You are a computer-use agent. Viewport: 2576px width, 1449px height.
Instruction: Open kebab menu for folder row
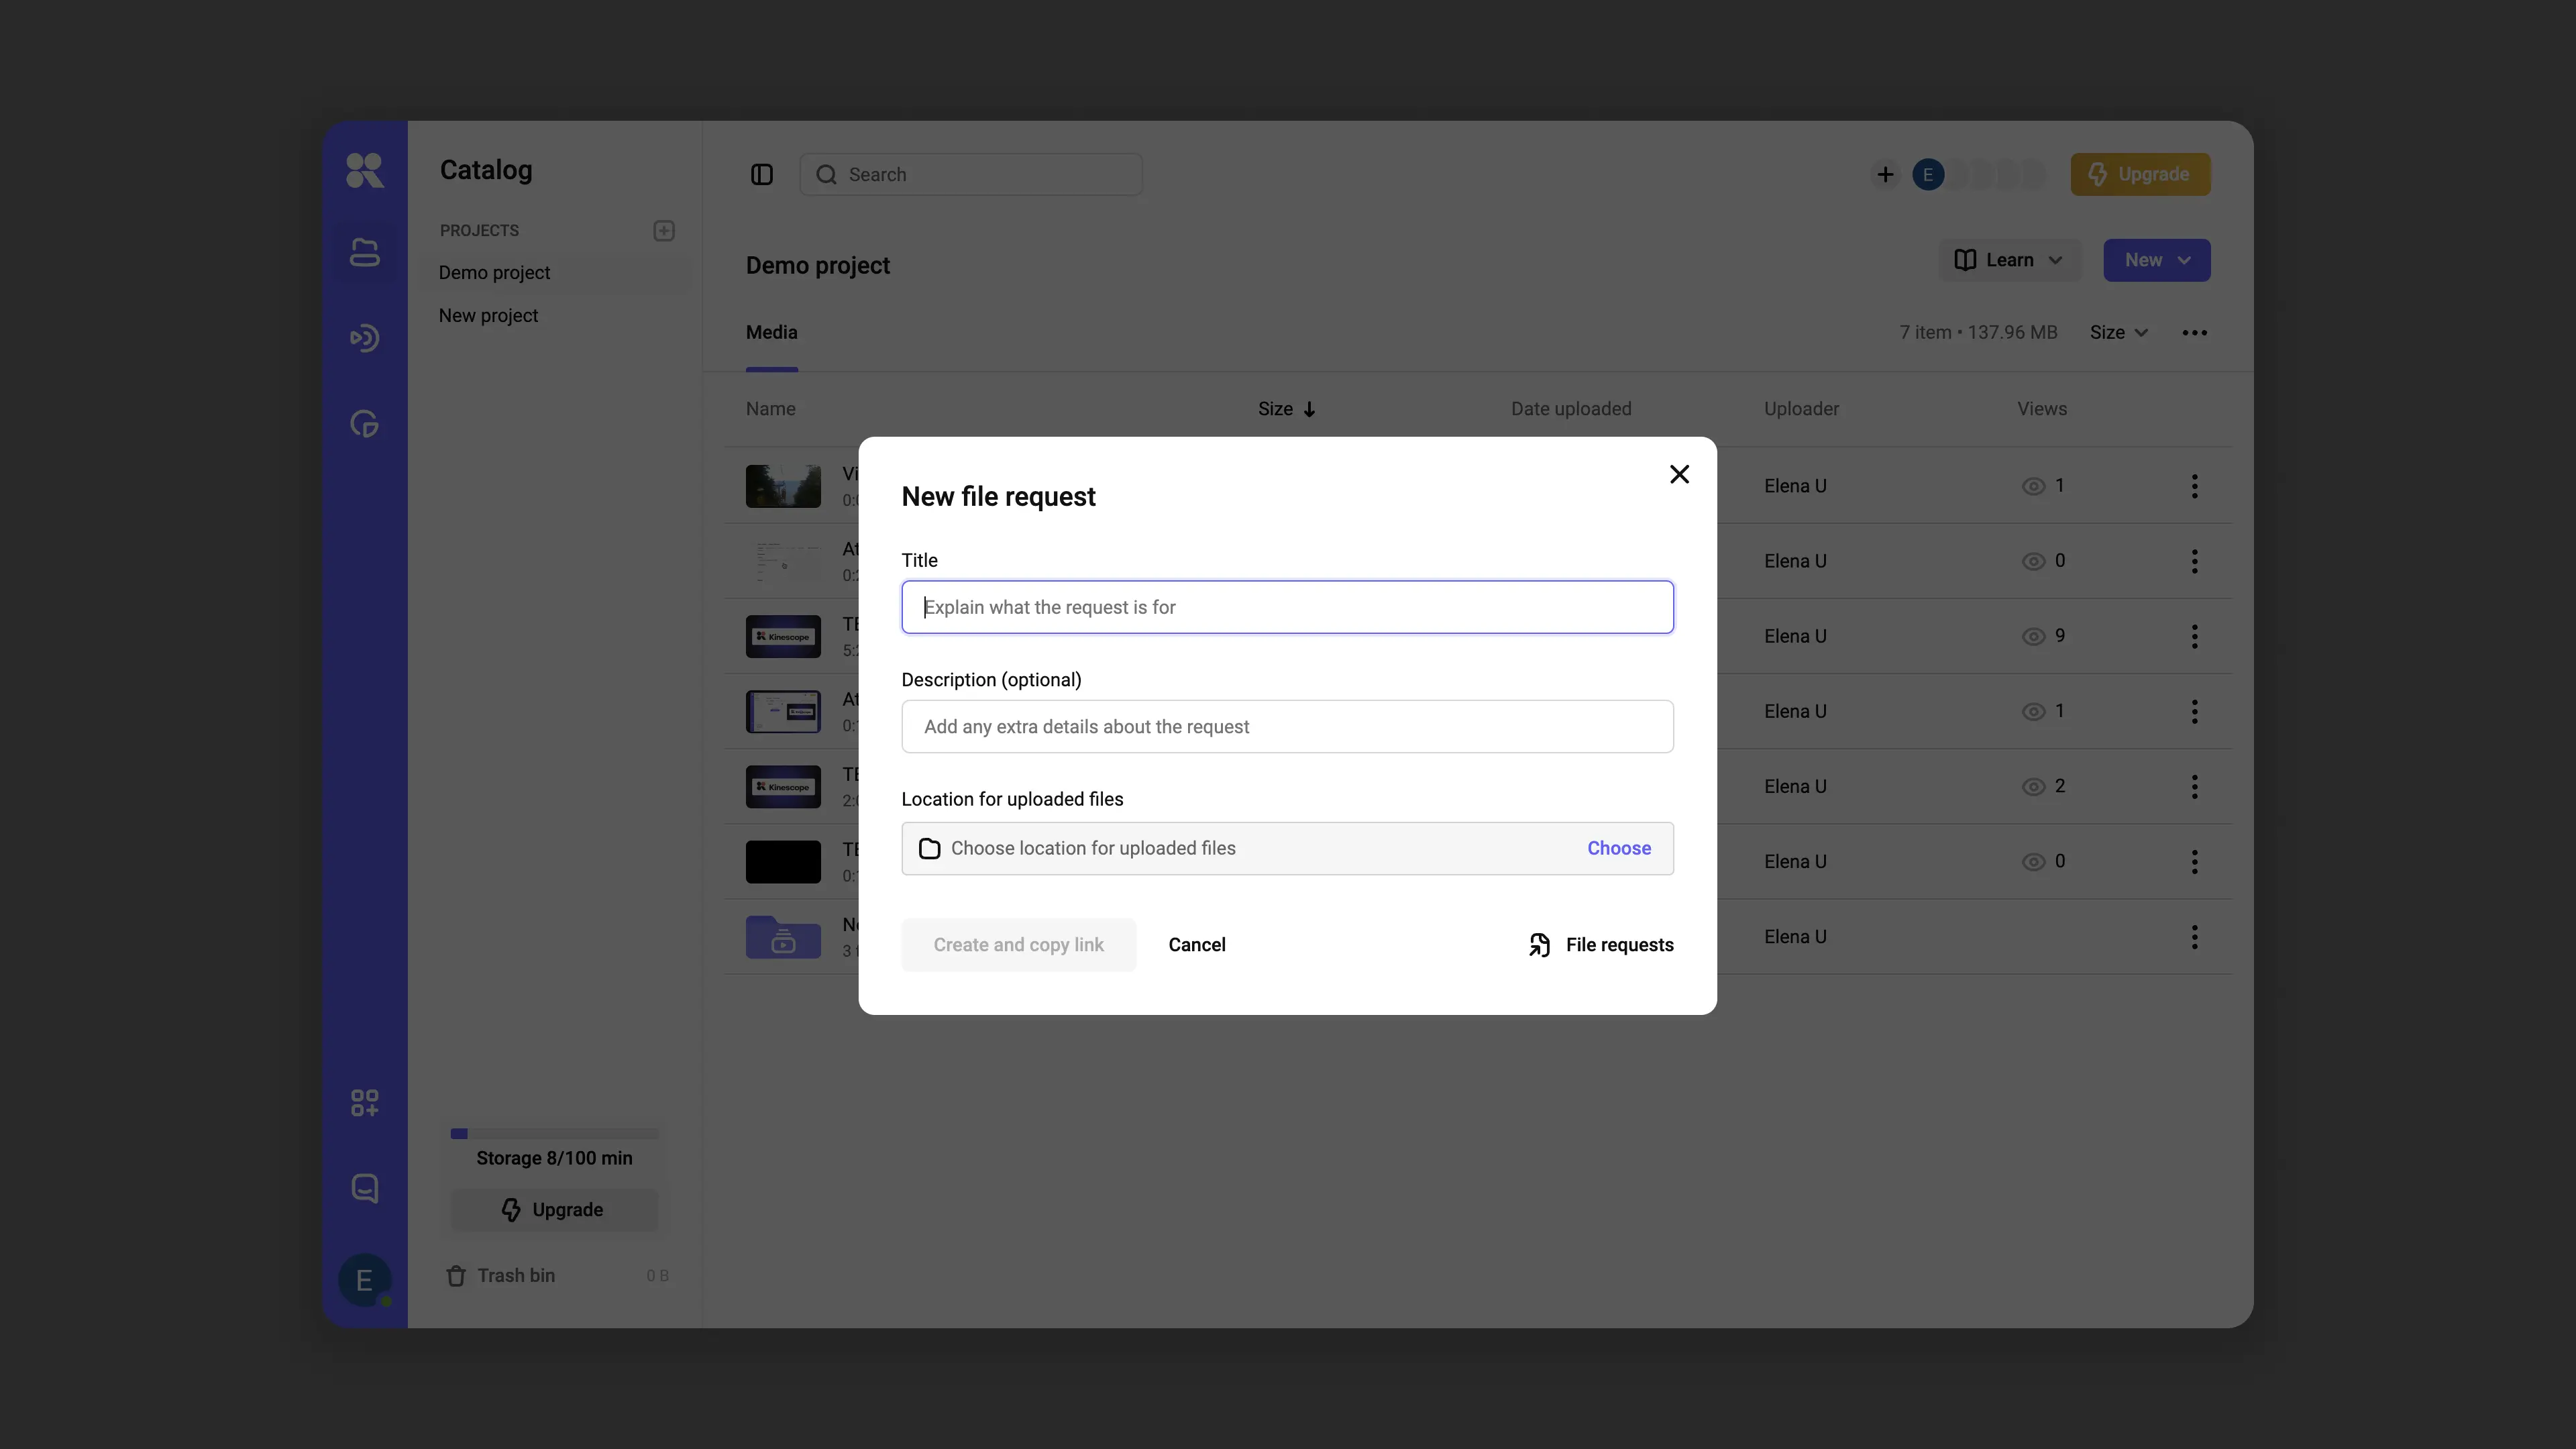[x=2194, y=937]
